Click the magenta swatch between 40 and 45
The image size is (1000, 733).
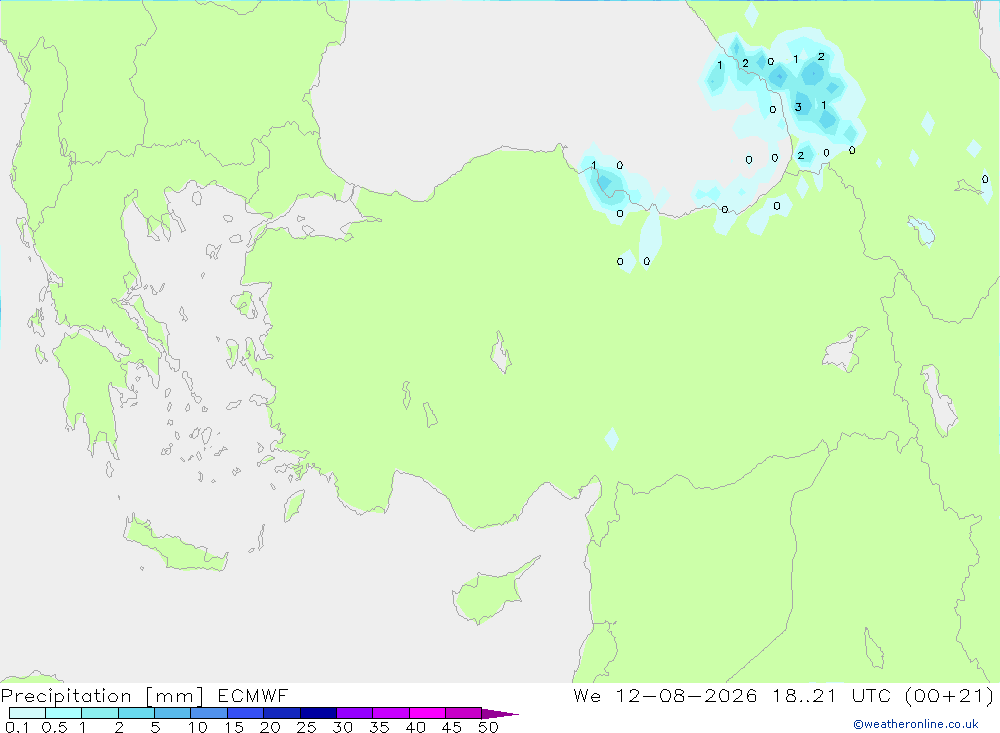(x=427, y=713)
